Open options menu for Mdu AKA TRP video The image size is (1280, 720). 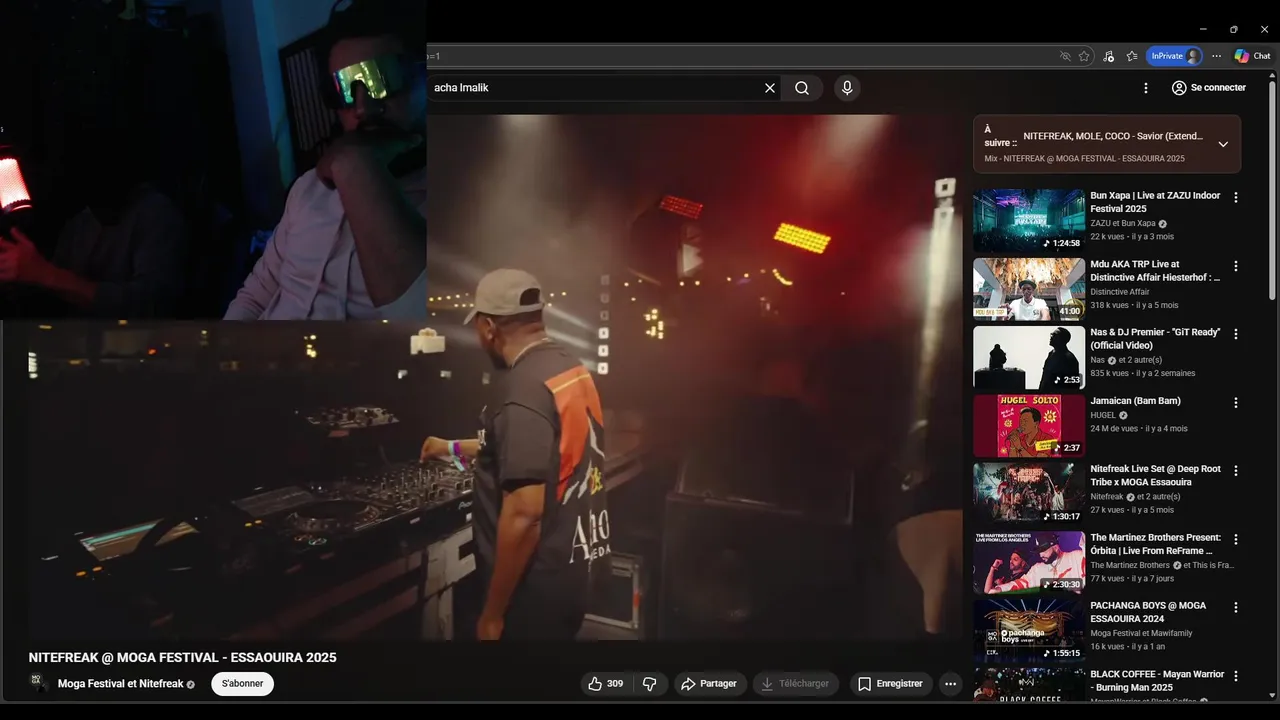tap(1235, 266)
